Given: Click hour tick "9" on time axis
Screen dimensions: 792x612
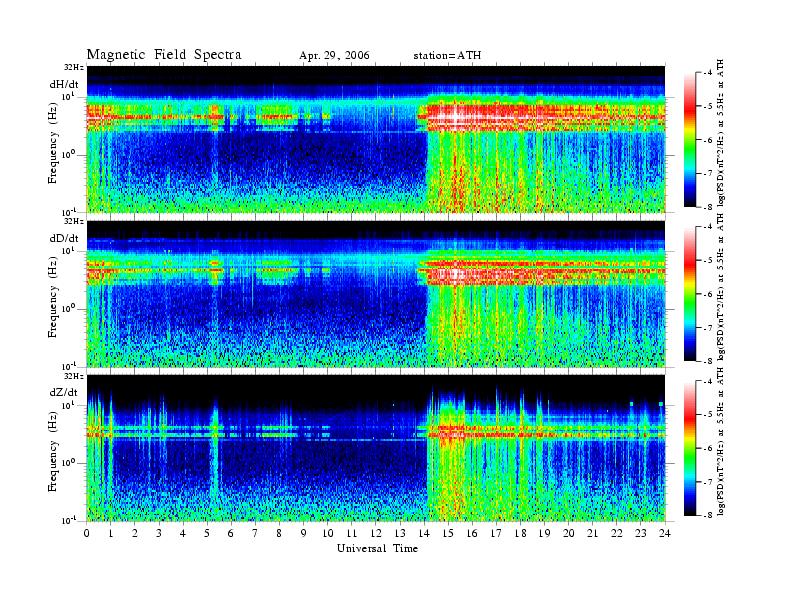Looking at the screenshot, I should 304,533.
